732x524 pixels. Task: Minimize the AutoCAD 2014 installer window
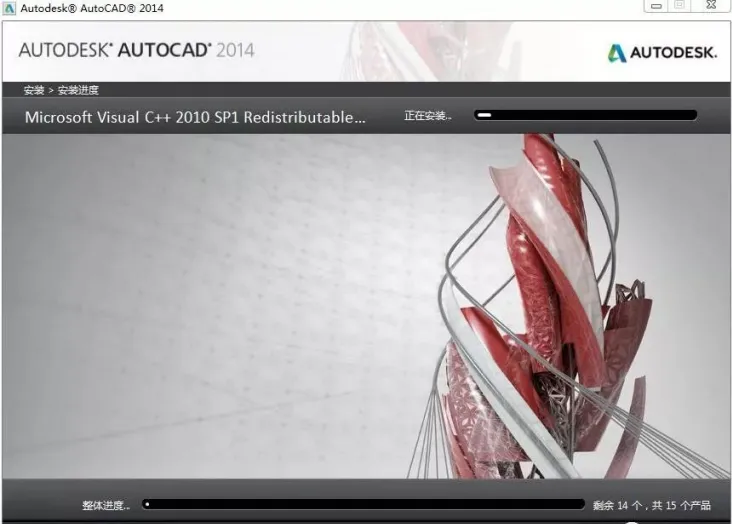[x=656, y=6]
